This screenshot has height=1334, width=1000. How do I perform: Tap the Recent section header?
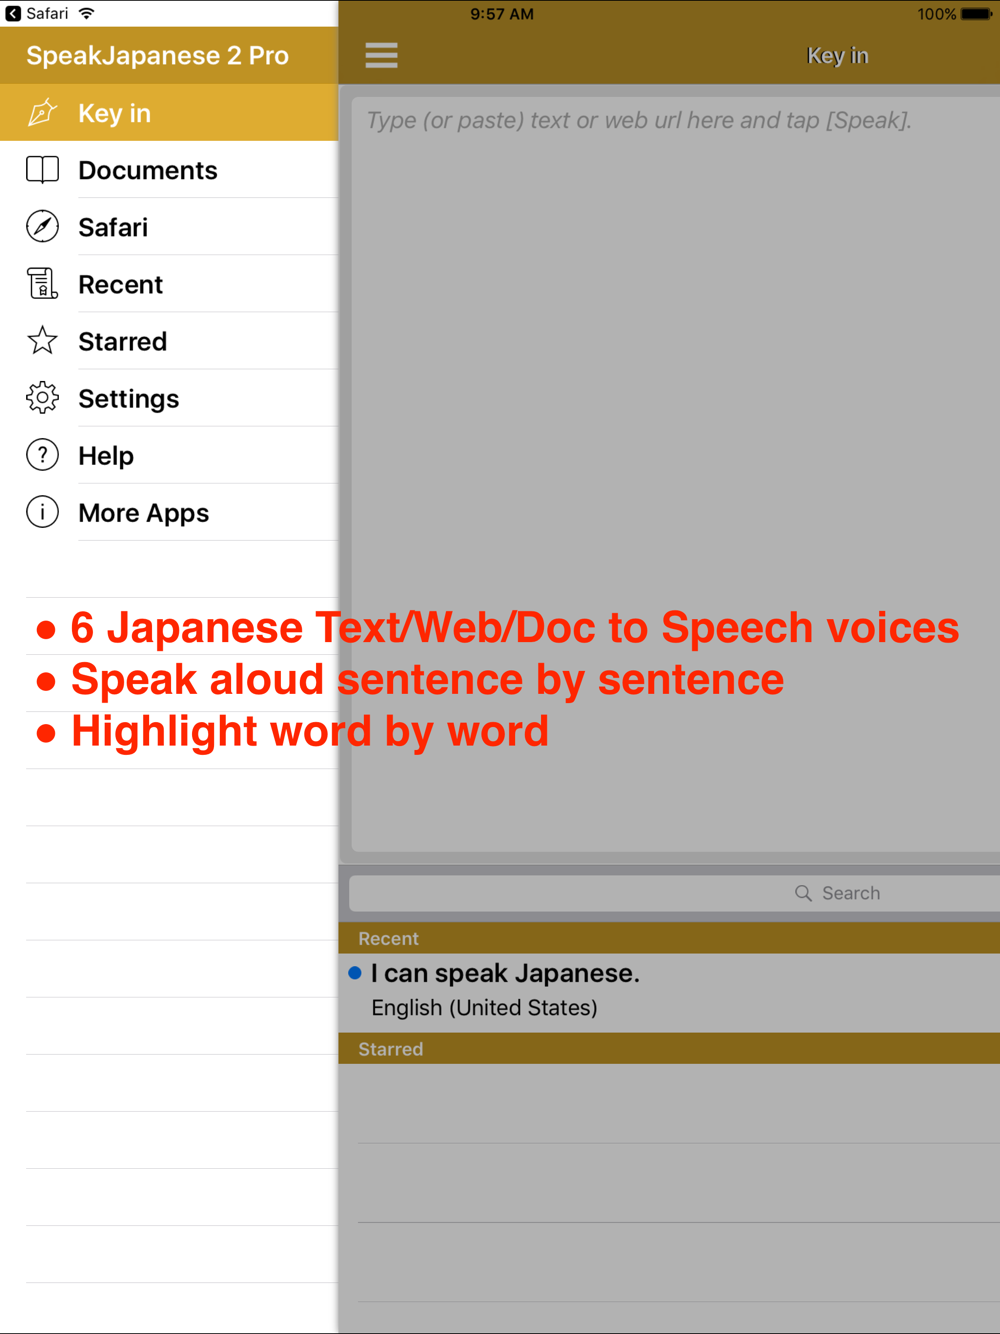[x=669, y=938]
